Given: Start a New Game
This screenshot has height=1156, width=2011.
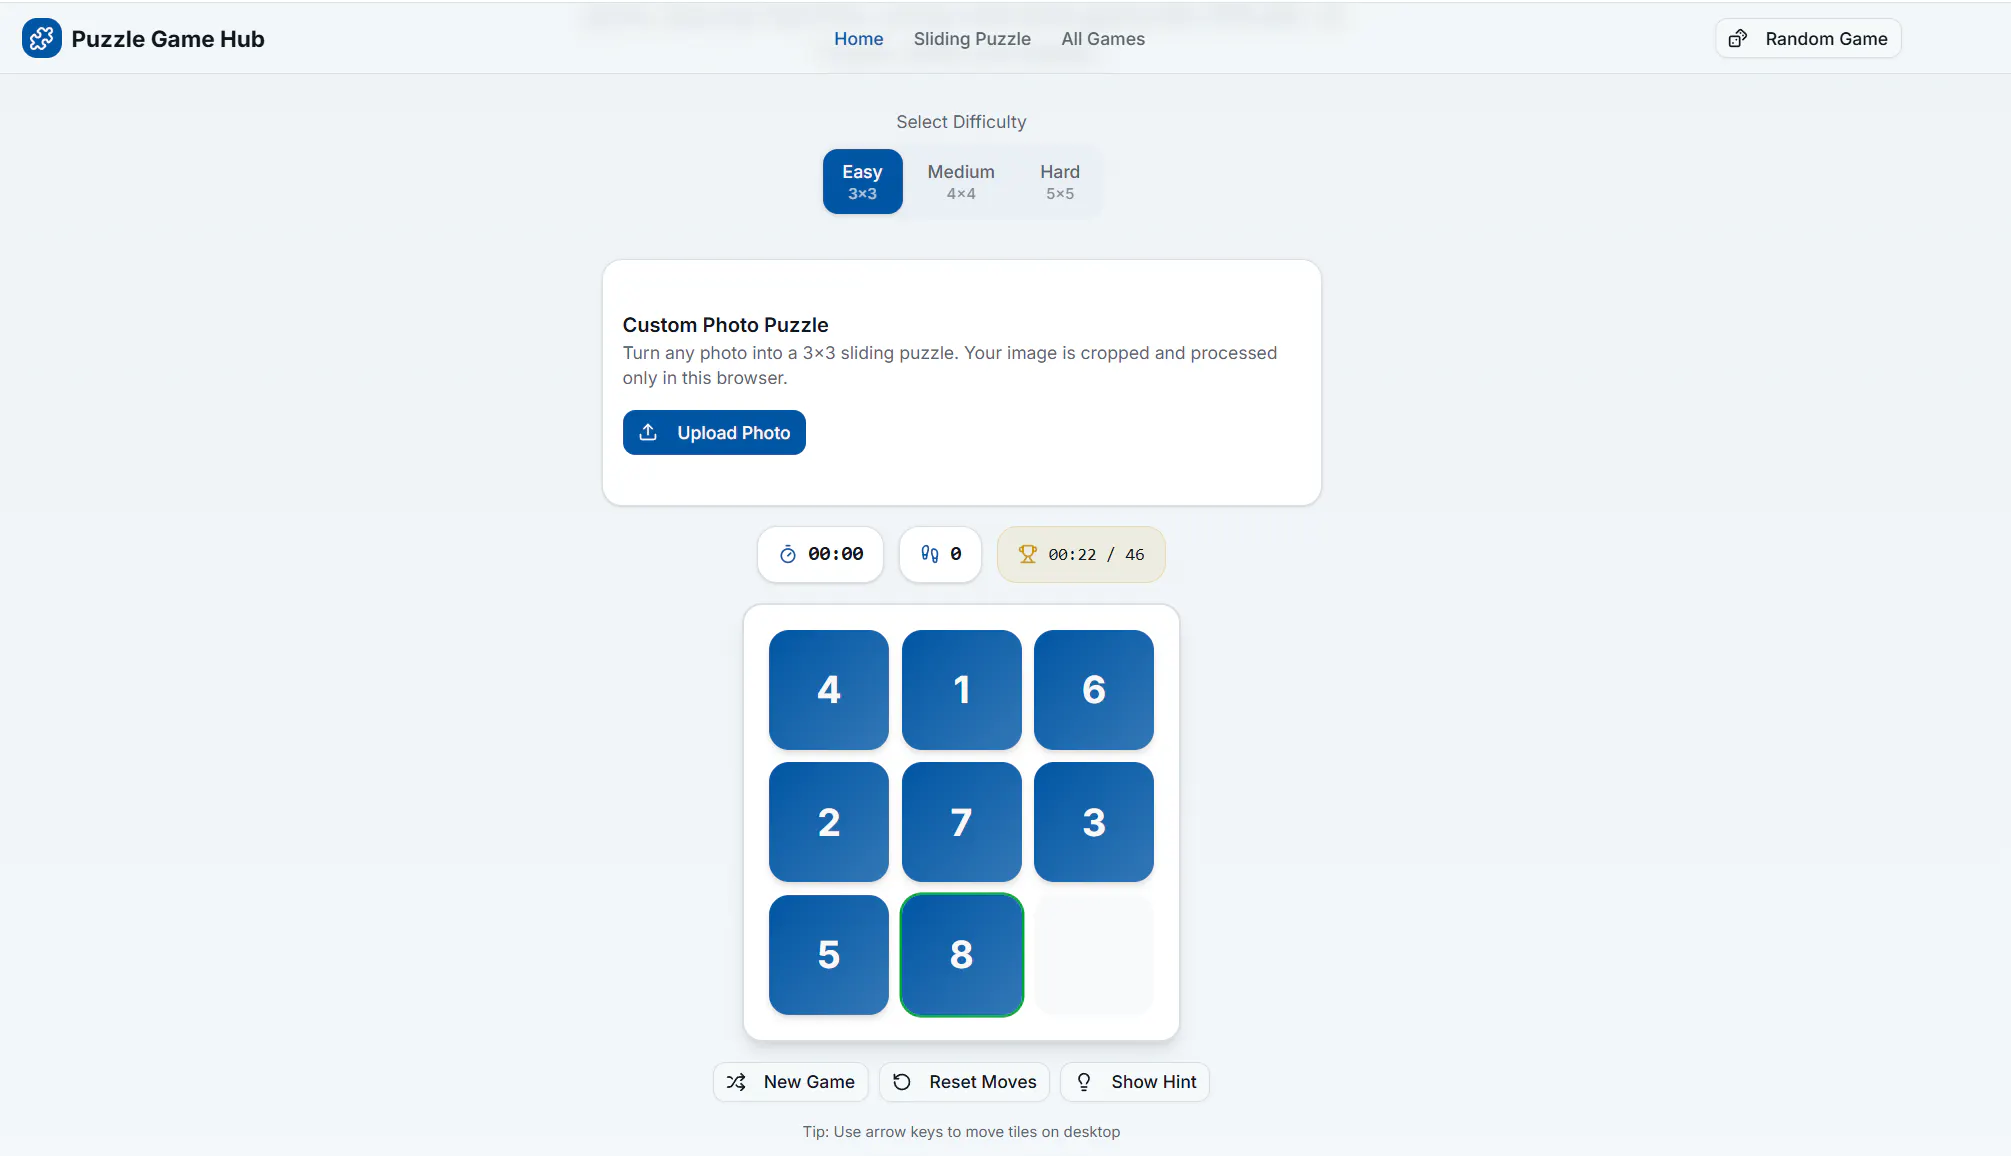Looking at the screenshot, I should (x=790, y=1082).
